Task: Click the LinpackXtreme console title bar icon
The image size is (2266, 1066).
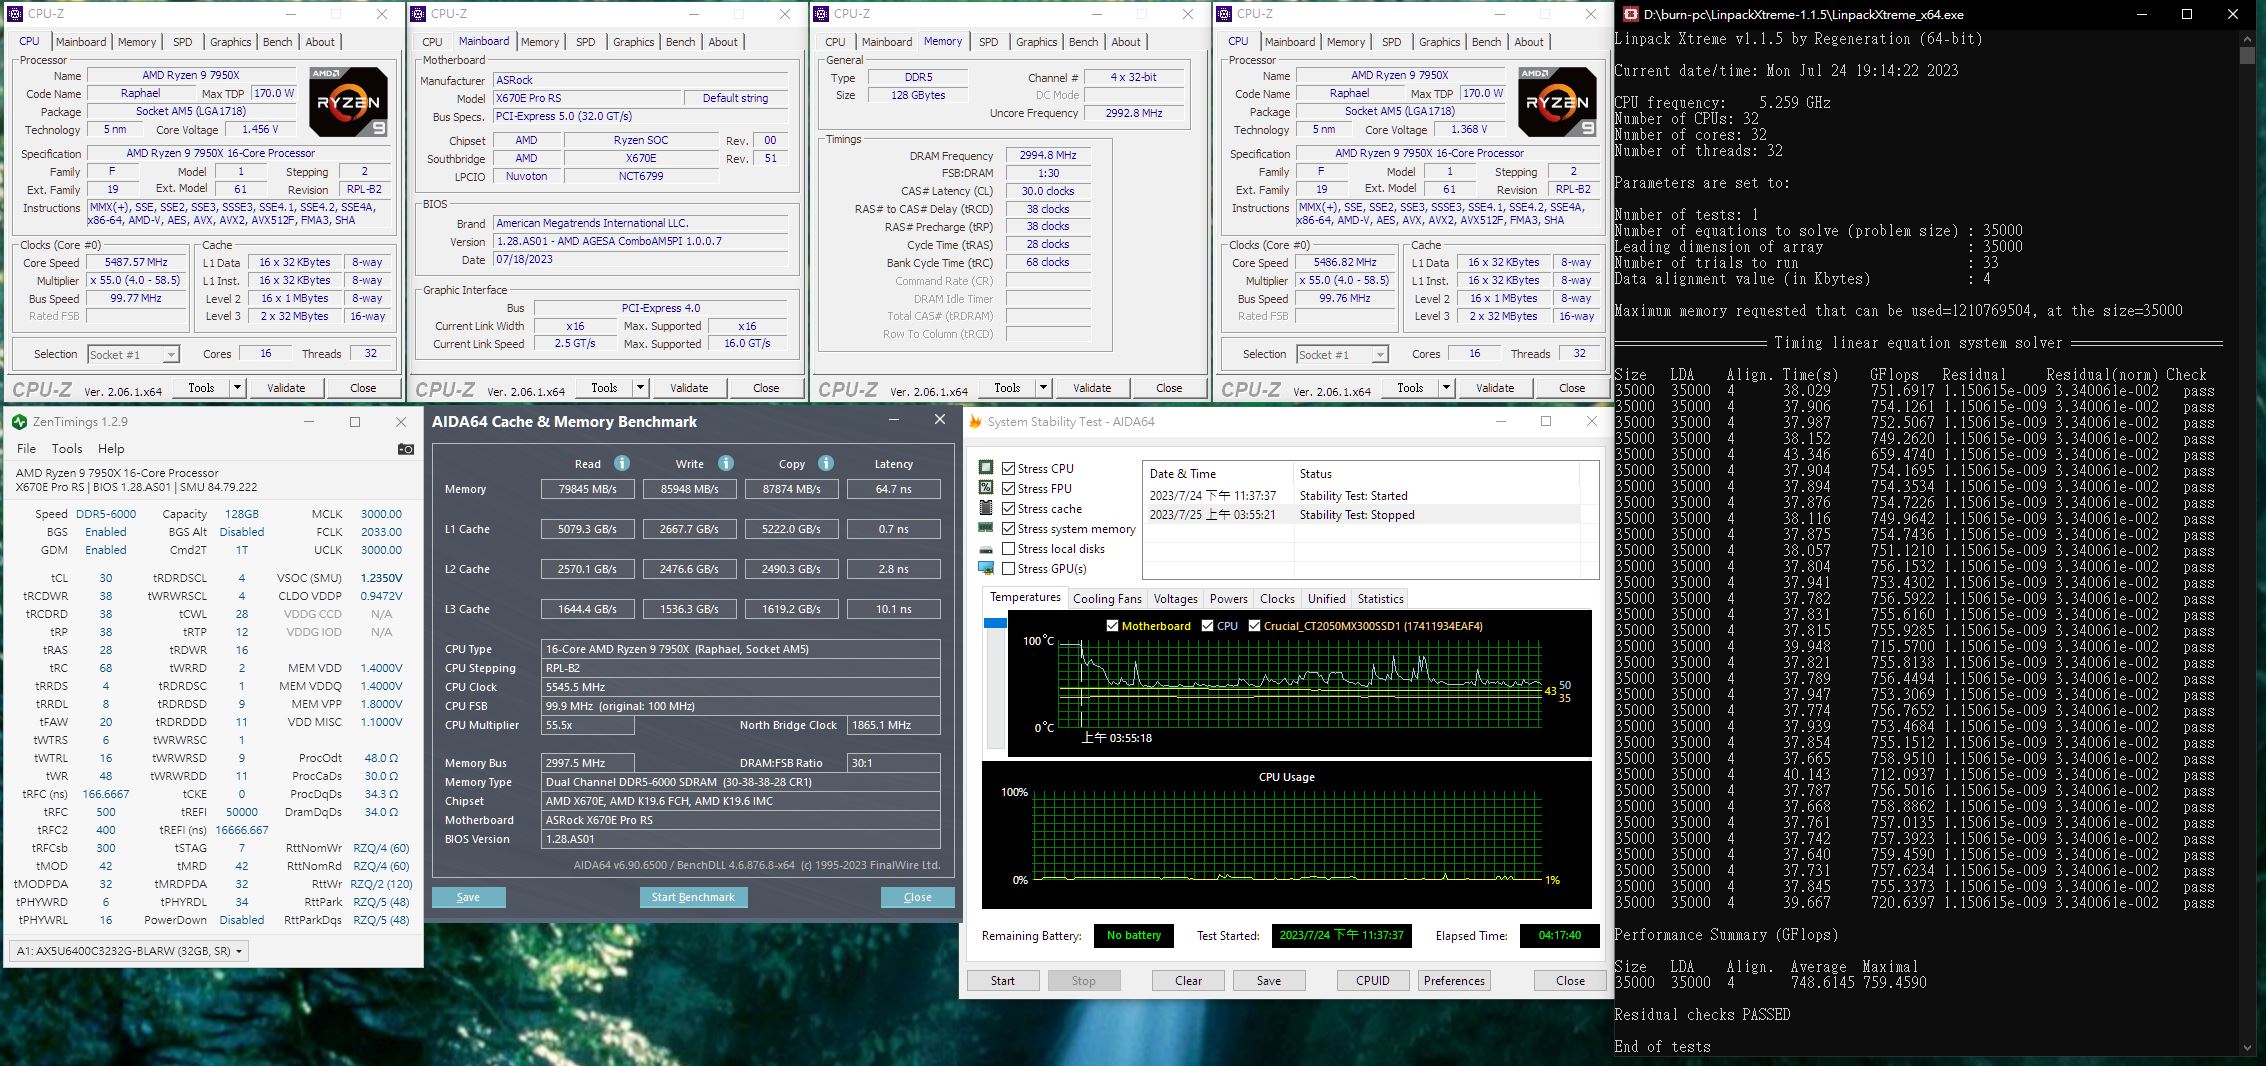Action: pyautogui.click(x=1631, y=14)
